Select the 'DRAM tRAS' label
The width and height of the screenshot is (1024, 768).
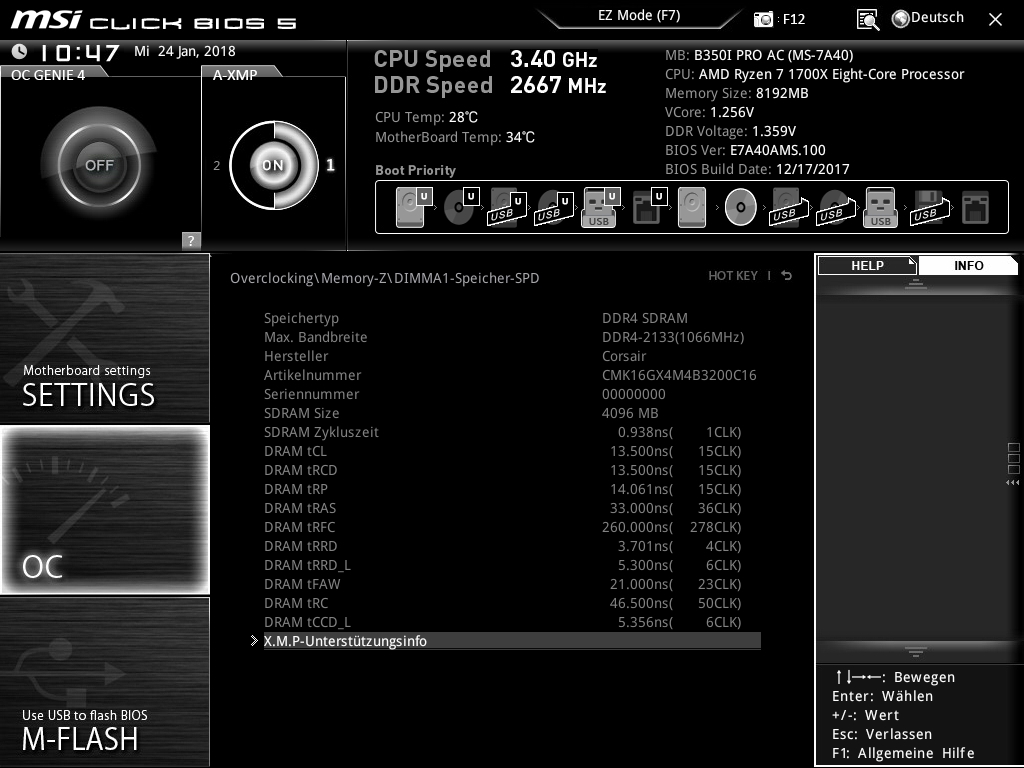click(x=300, y=507)
